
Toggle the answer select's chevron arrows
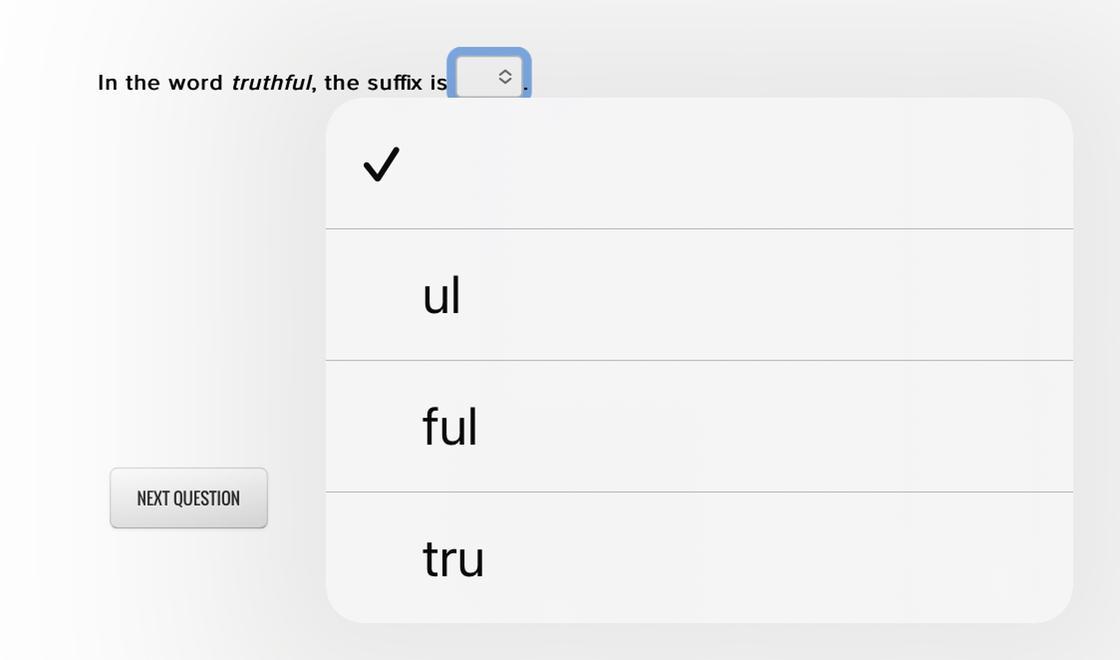(x=505, y=77)
